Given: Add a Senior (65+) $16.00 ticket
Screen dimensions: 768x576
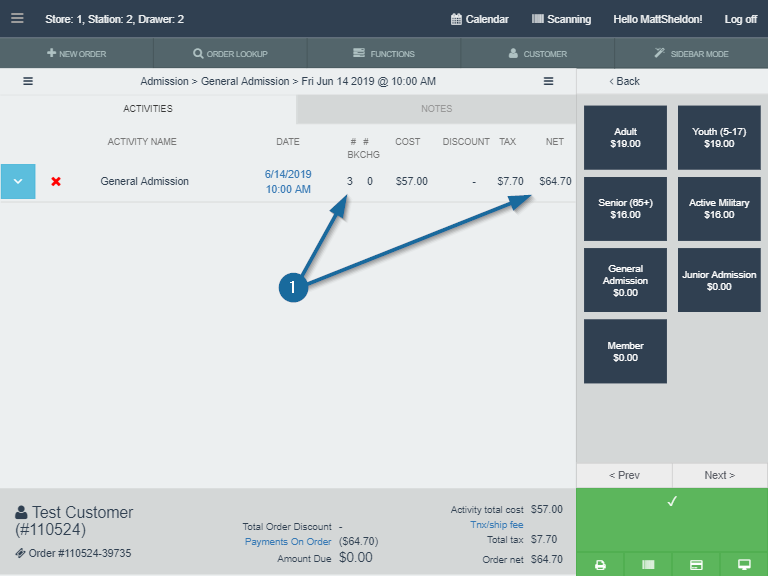Looking at the screenshot, I should coord(625,209).
